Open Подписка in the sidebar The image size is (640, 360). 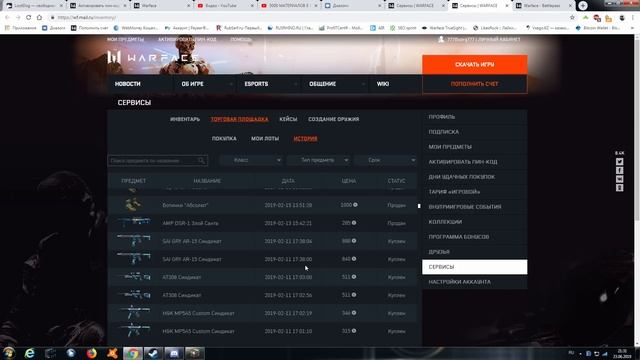tap(475, 132)
